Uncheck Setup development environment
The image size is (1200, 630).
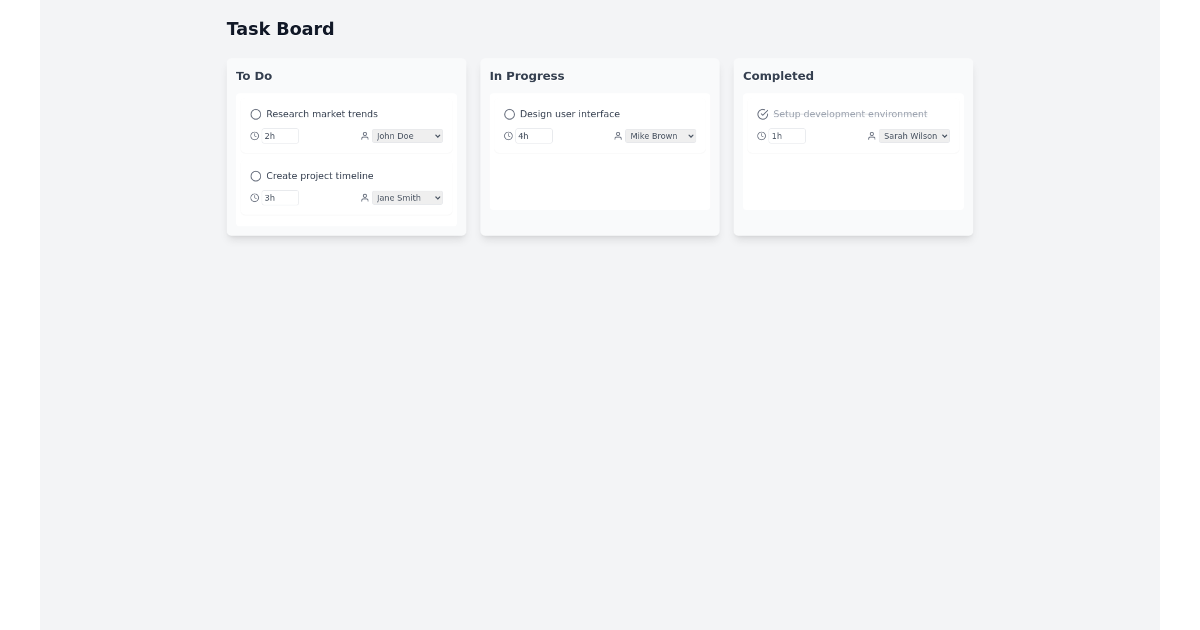tap(763, 114)
